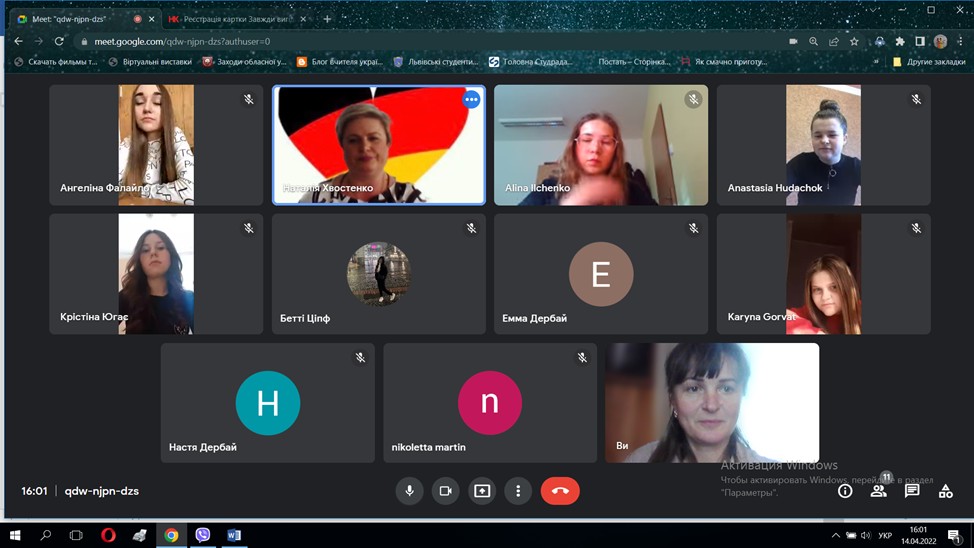Viewport: 974px width, 548px height.
Task: Click the meet.google.com address bar
Action: (x=400, y=41)
